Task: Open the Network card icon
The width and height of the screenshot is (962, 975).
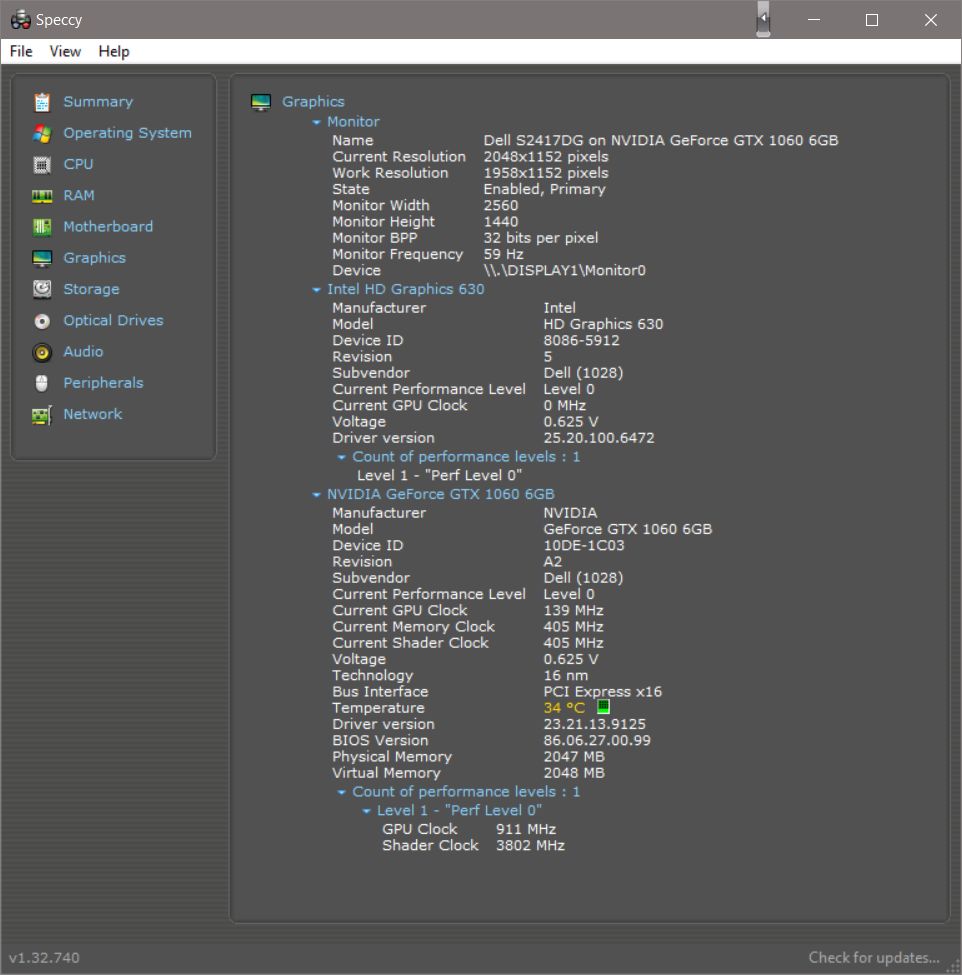Action: (x=42, y=415)
